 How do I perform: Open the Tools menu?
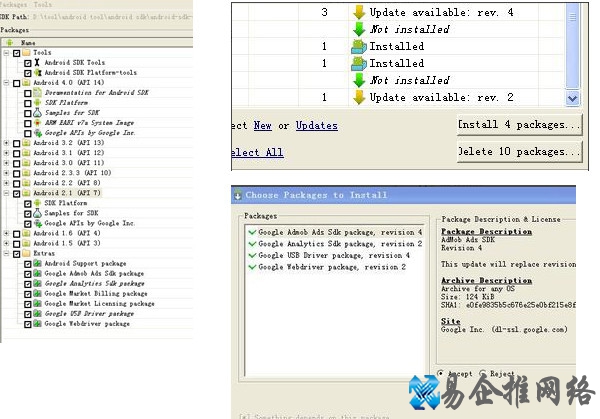pos(42,4)
